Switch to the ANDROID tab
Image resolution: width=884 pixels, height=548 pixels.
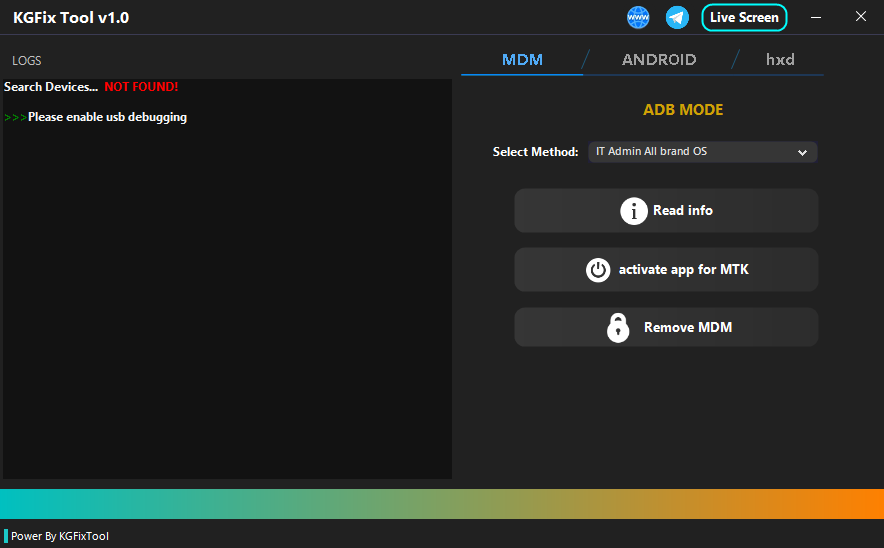pyautogui.click(x=659, y=60)
